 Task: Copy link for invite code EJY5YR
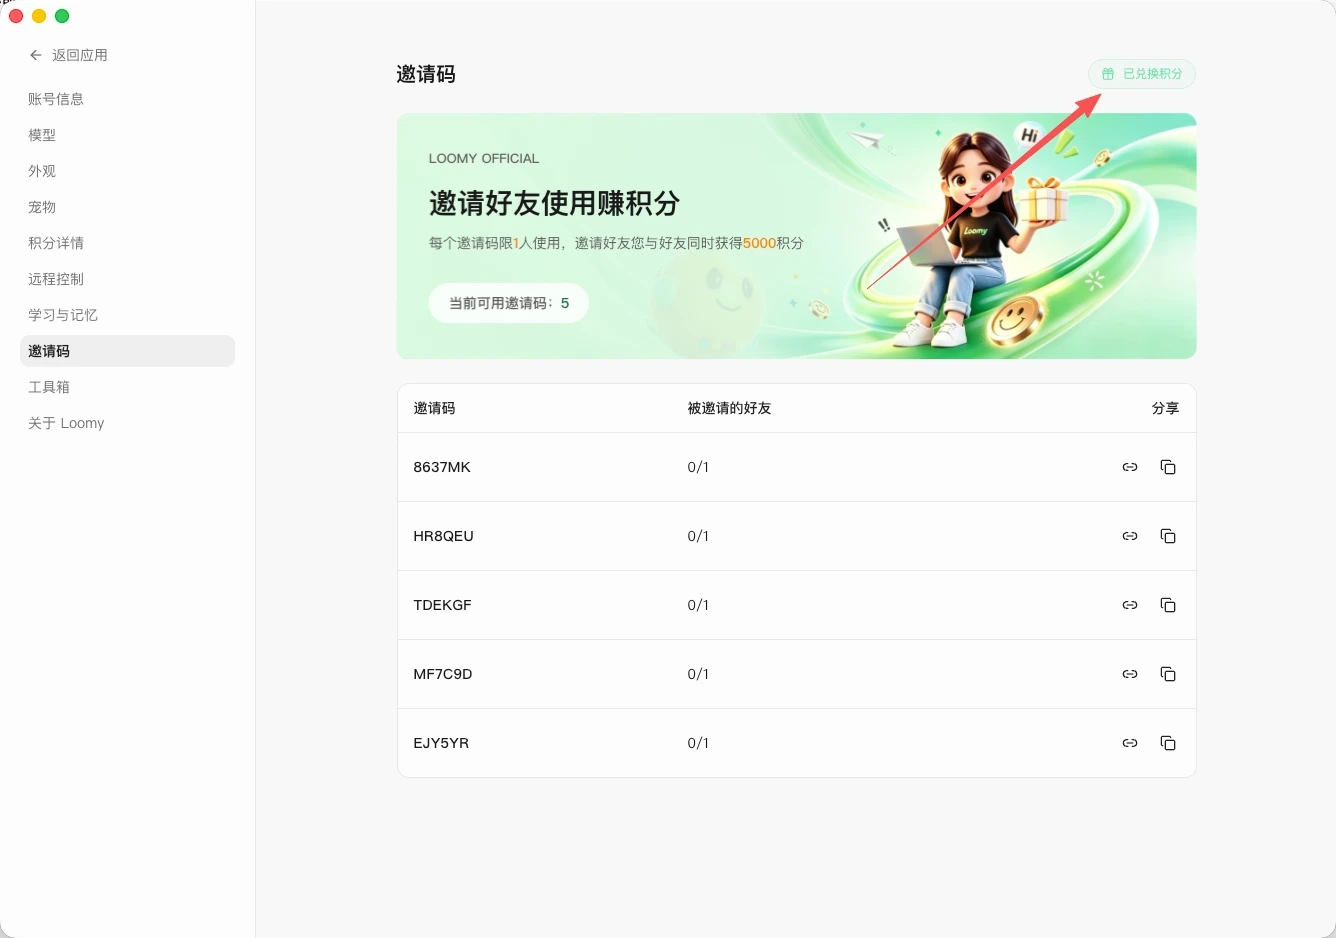click(1130, 743)
